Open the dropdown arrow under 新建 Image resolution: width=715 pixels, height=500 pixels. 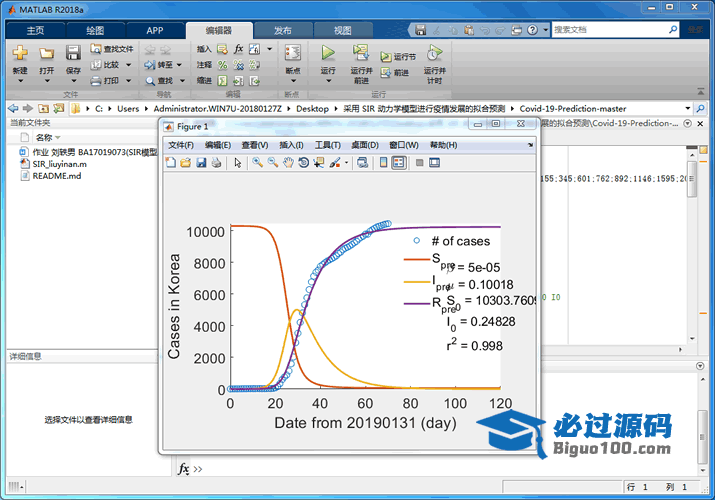pos(20,81)
